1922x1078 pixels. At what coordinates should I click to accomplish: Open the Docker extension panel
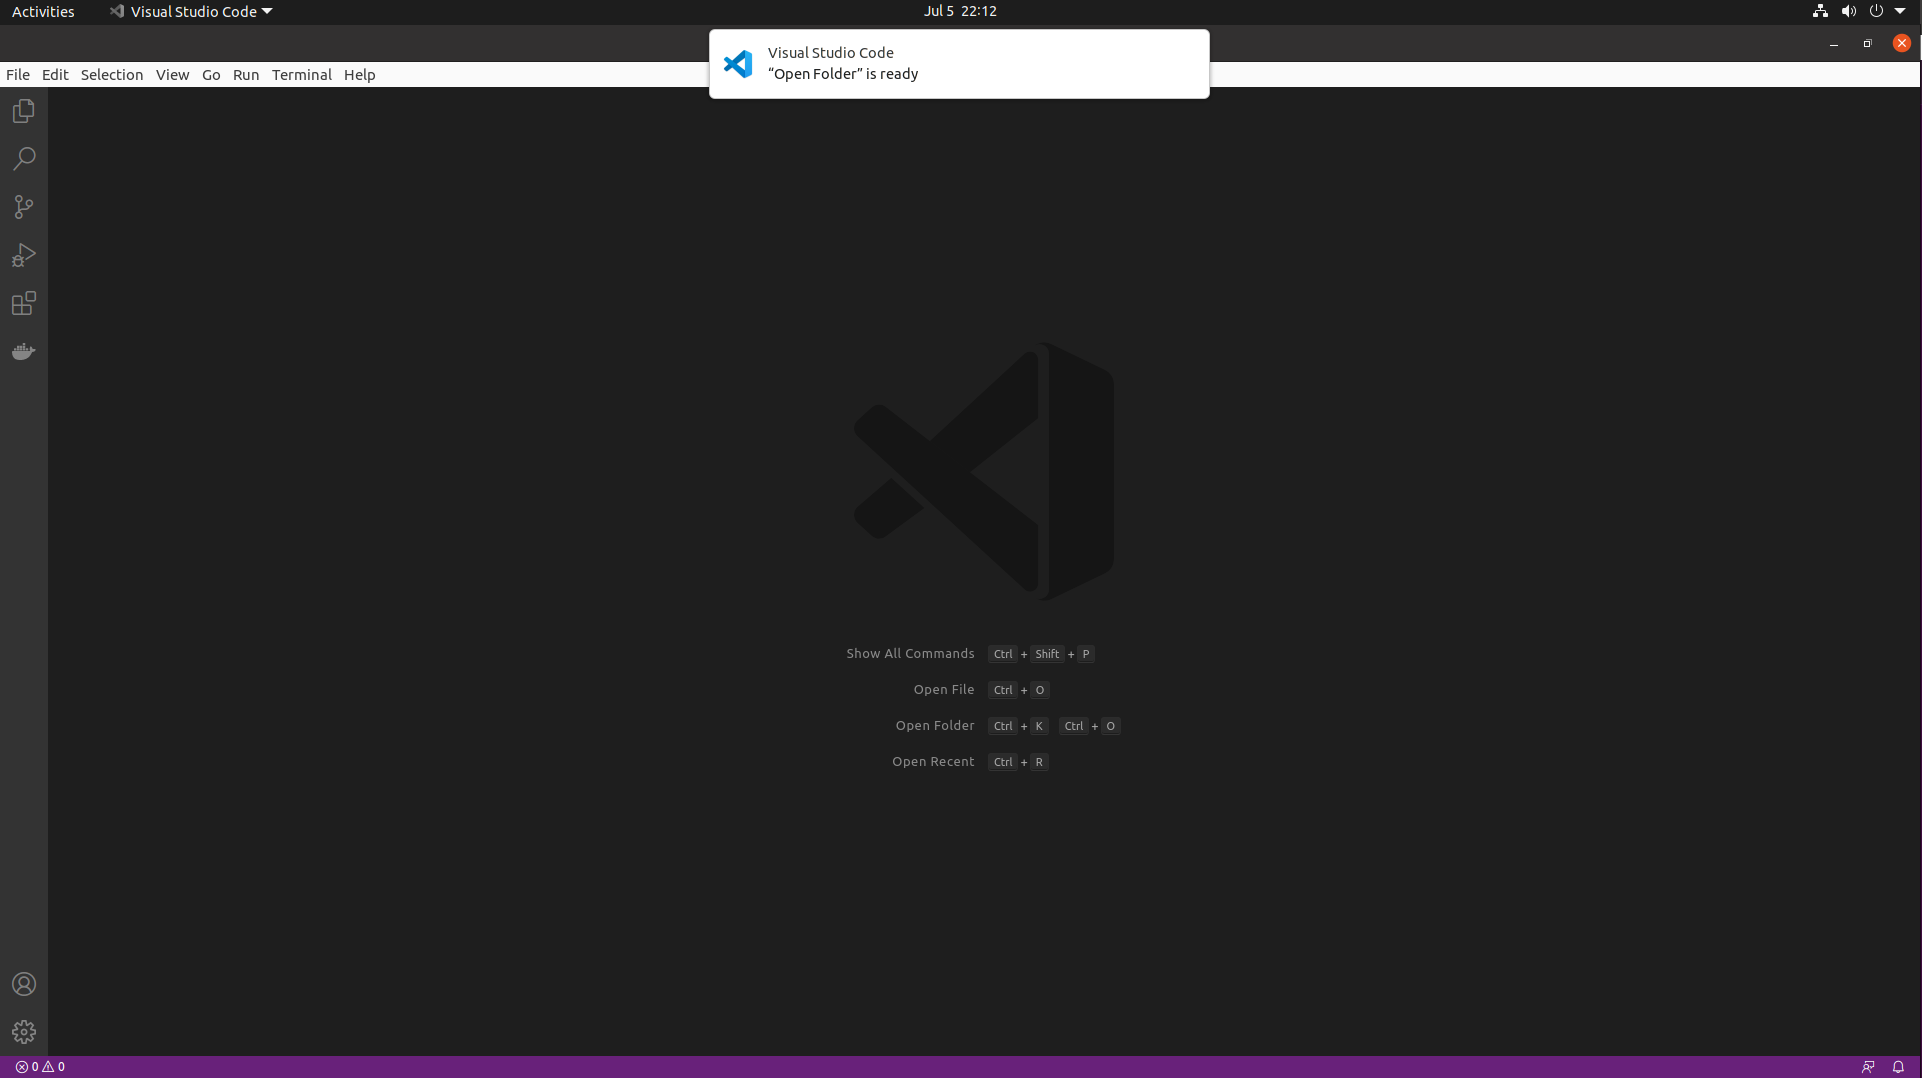23,351
